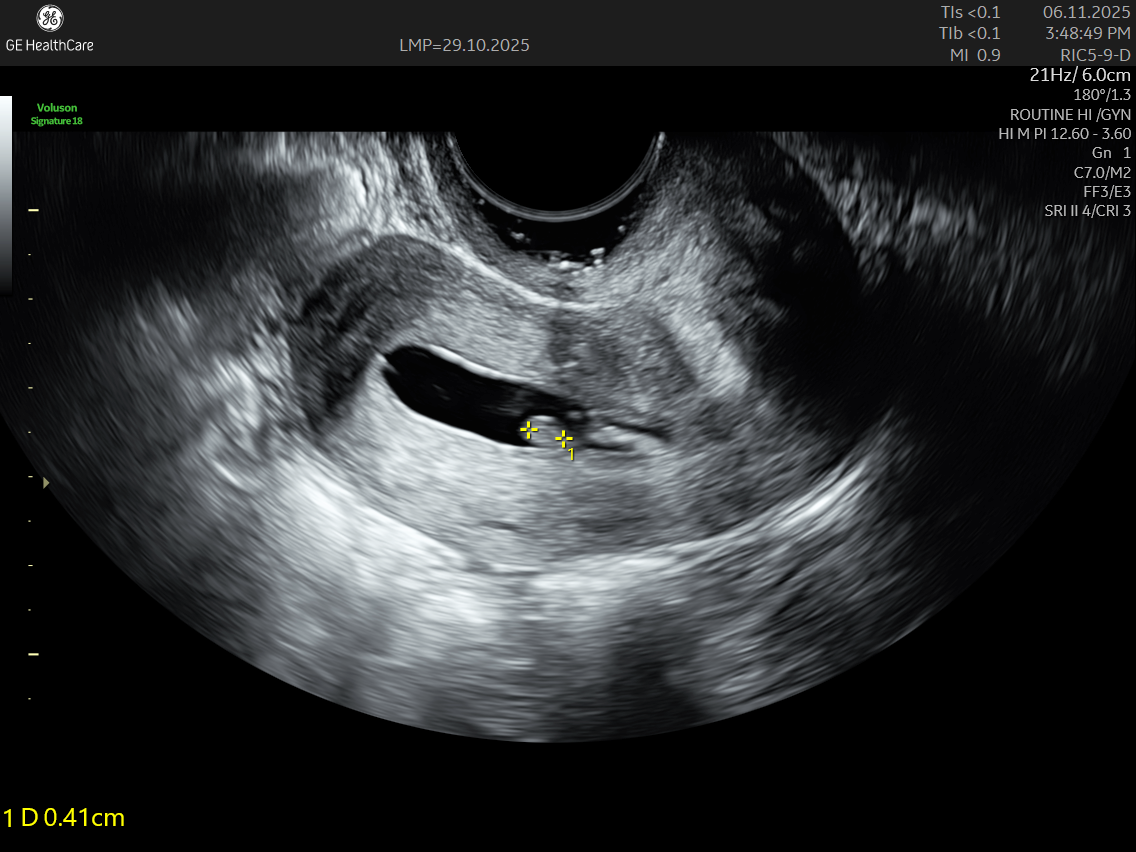Select the 1 D 0.41cm measurement result
The image size is (1136, 852).
tap(64, 818)
